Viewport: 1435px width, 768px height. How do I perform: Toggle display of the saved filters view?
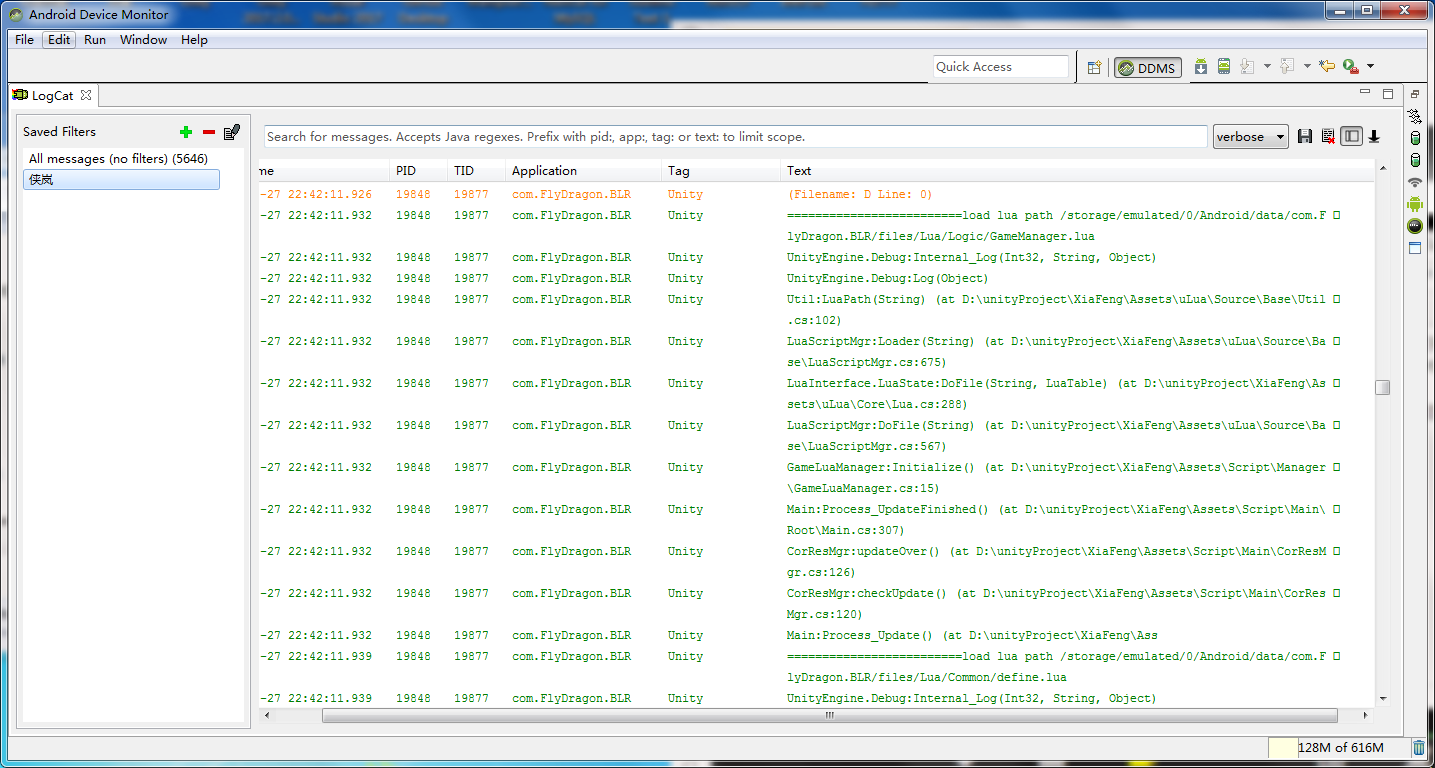coord(1351,137)
